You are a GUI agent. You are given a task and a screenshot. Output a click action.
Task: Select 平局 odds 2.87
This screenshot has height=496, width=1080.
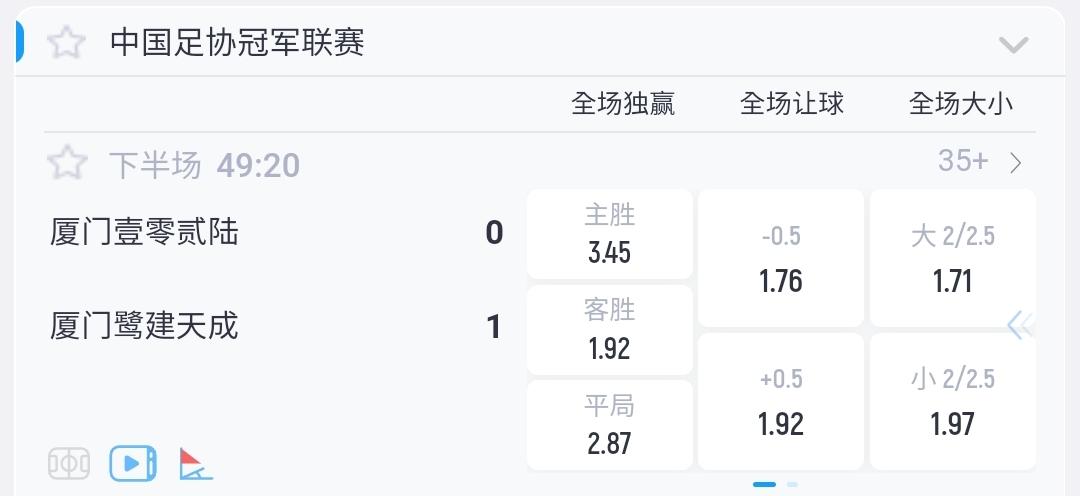[609, 425]
